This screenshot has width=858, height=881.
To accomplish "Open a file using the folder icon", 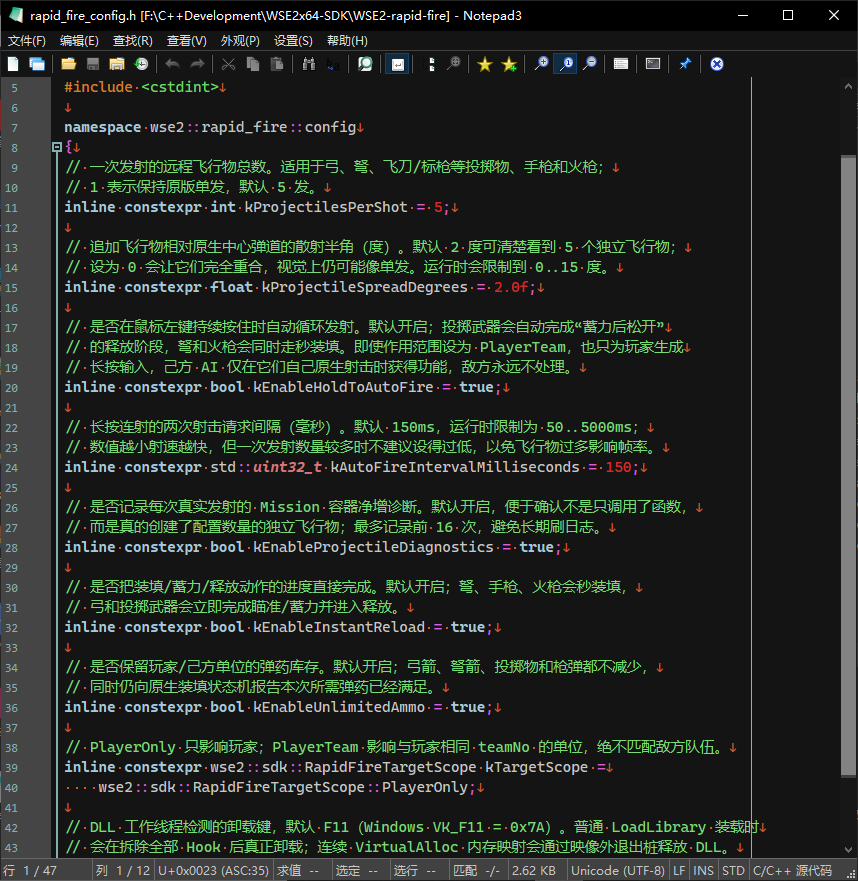I will [x=69, y=64].
